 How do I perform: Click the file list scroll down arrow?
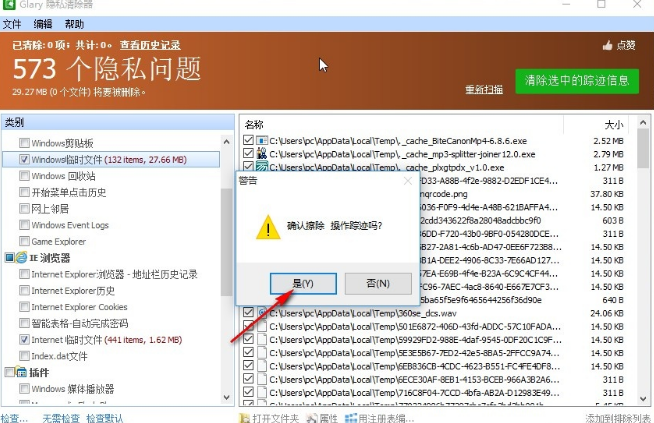coord(643,399)
